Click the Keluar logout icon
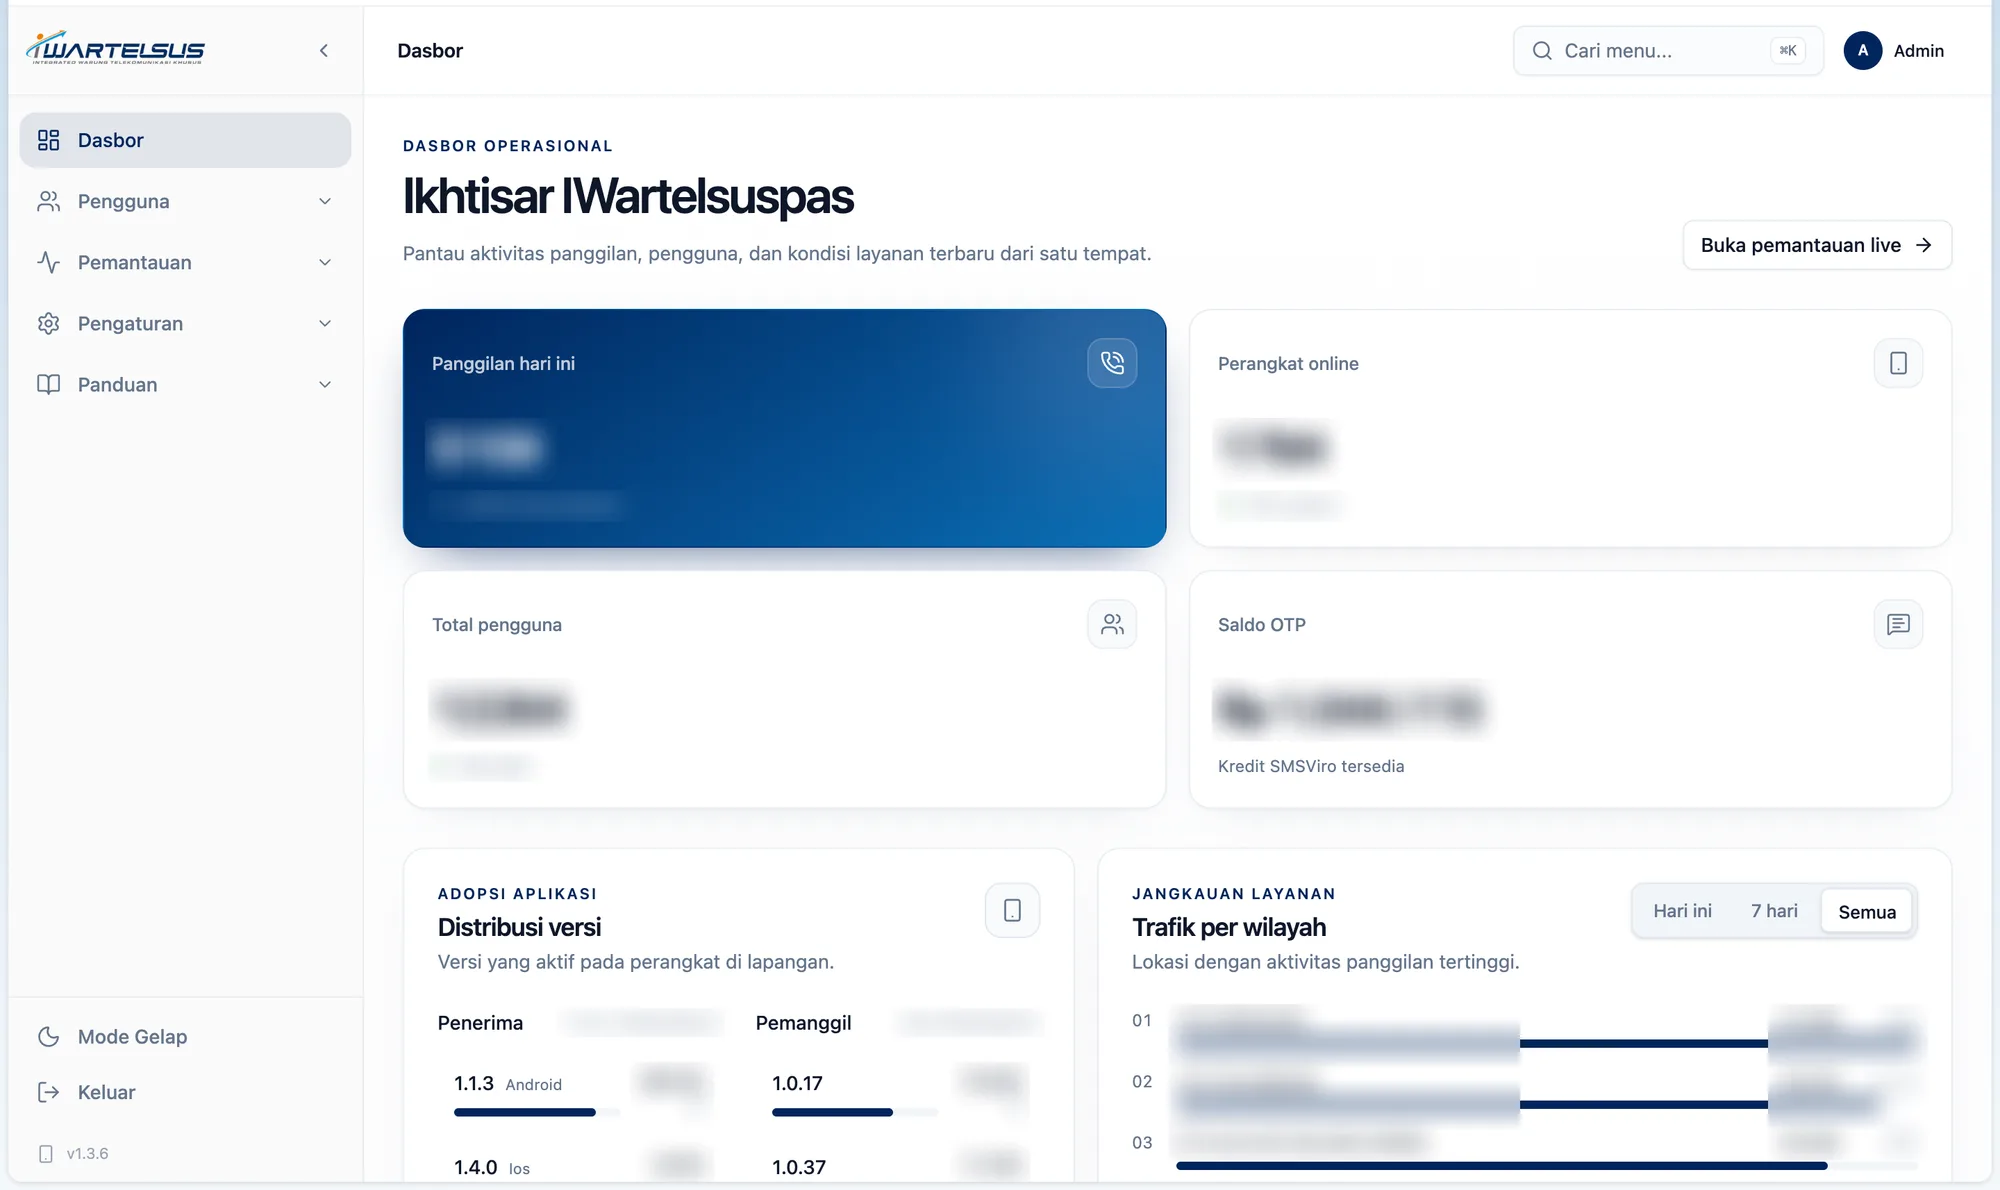 [48, 1092]
